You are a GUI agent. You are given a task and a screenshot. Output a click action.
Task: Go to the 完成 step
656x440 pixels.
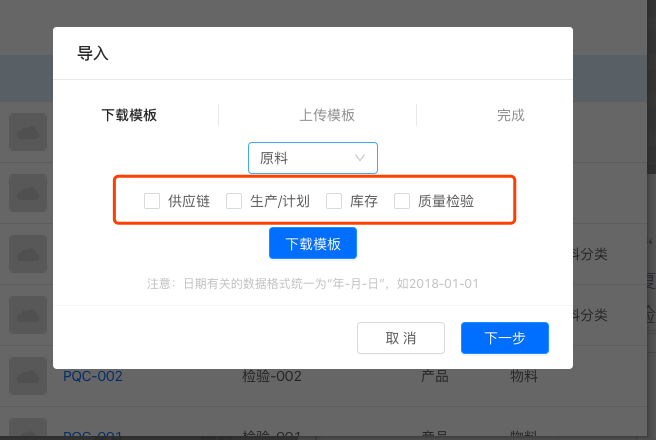510,115
